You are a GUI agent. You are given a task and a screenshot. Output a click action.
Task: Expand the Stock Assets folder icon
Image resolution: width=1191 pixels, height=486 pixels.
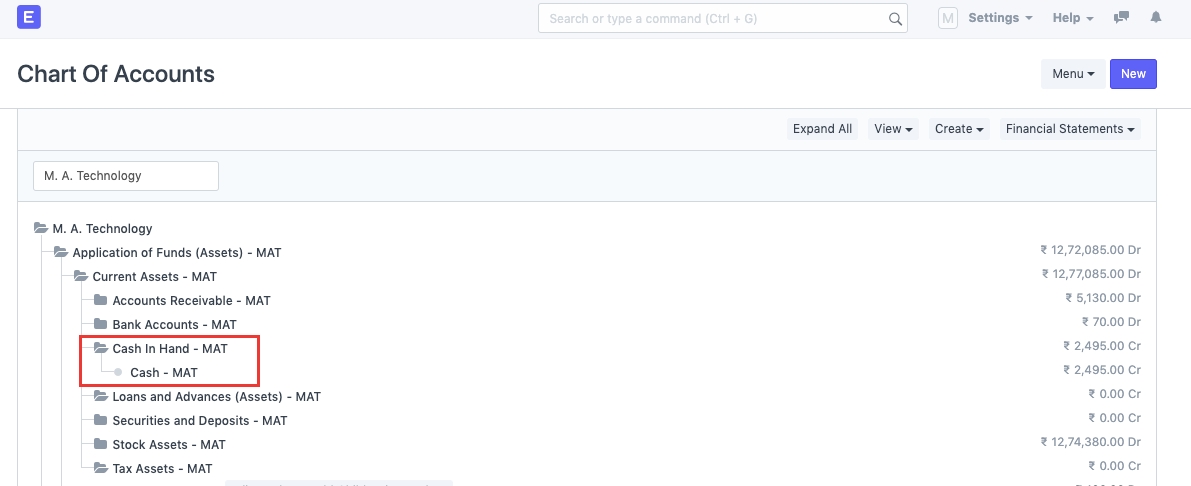point(100,445)
